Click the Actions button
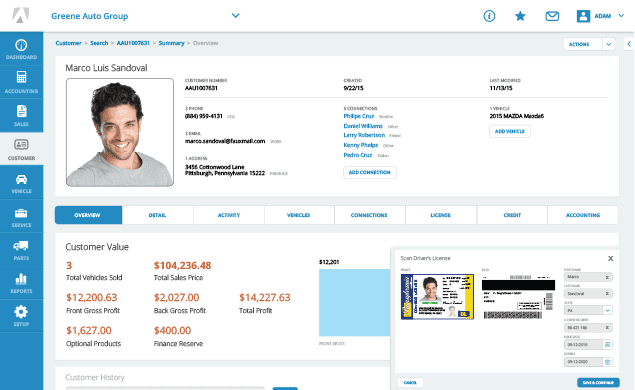635x390 pixels. 582,44
